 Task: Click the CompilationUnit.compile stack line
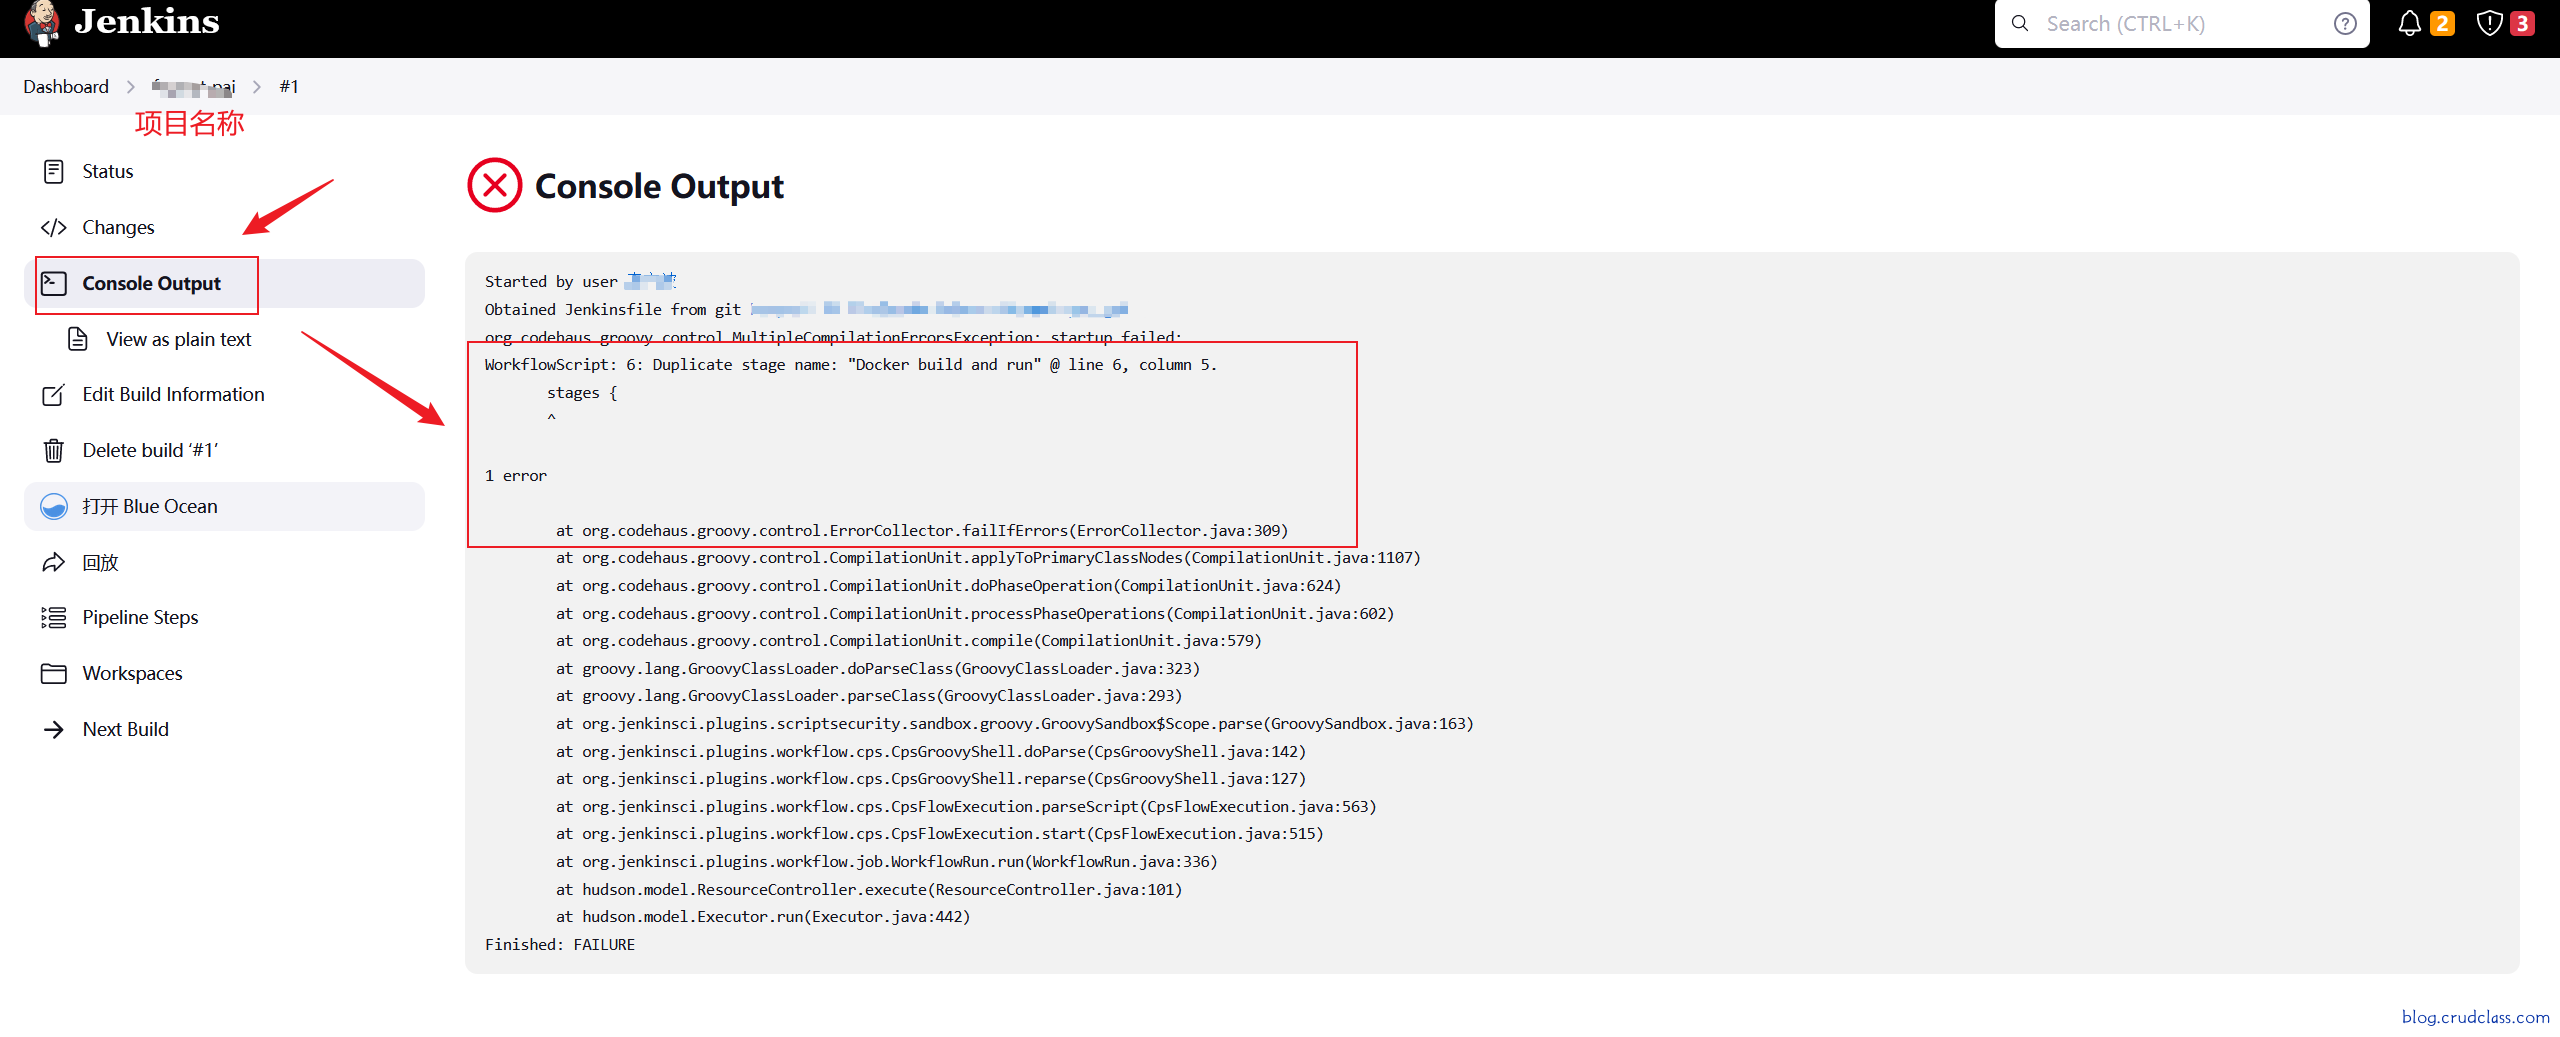(909, 641)
